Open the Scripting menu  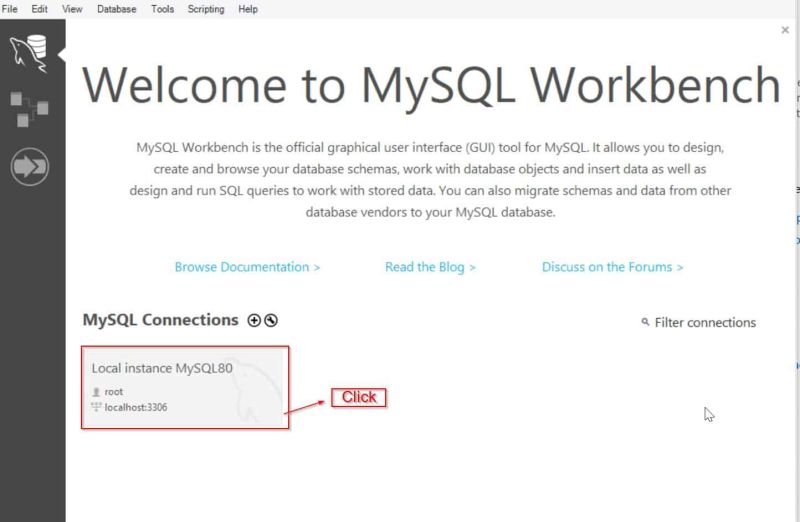(206, 9)
